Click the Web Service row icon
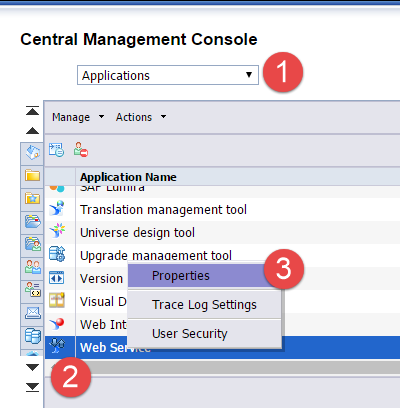The width and height of the screenshot is (400, 408). pos(57,346)
